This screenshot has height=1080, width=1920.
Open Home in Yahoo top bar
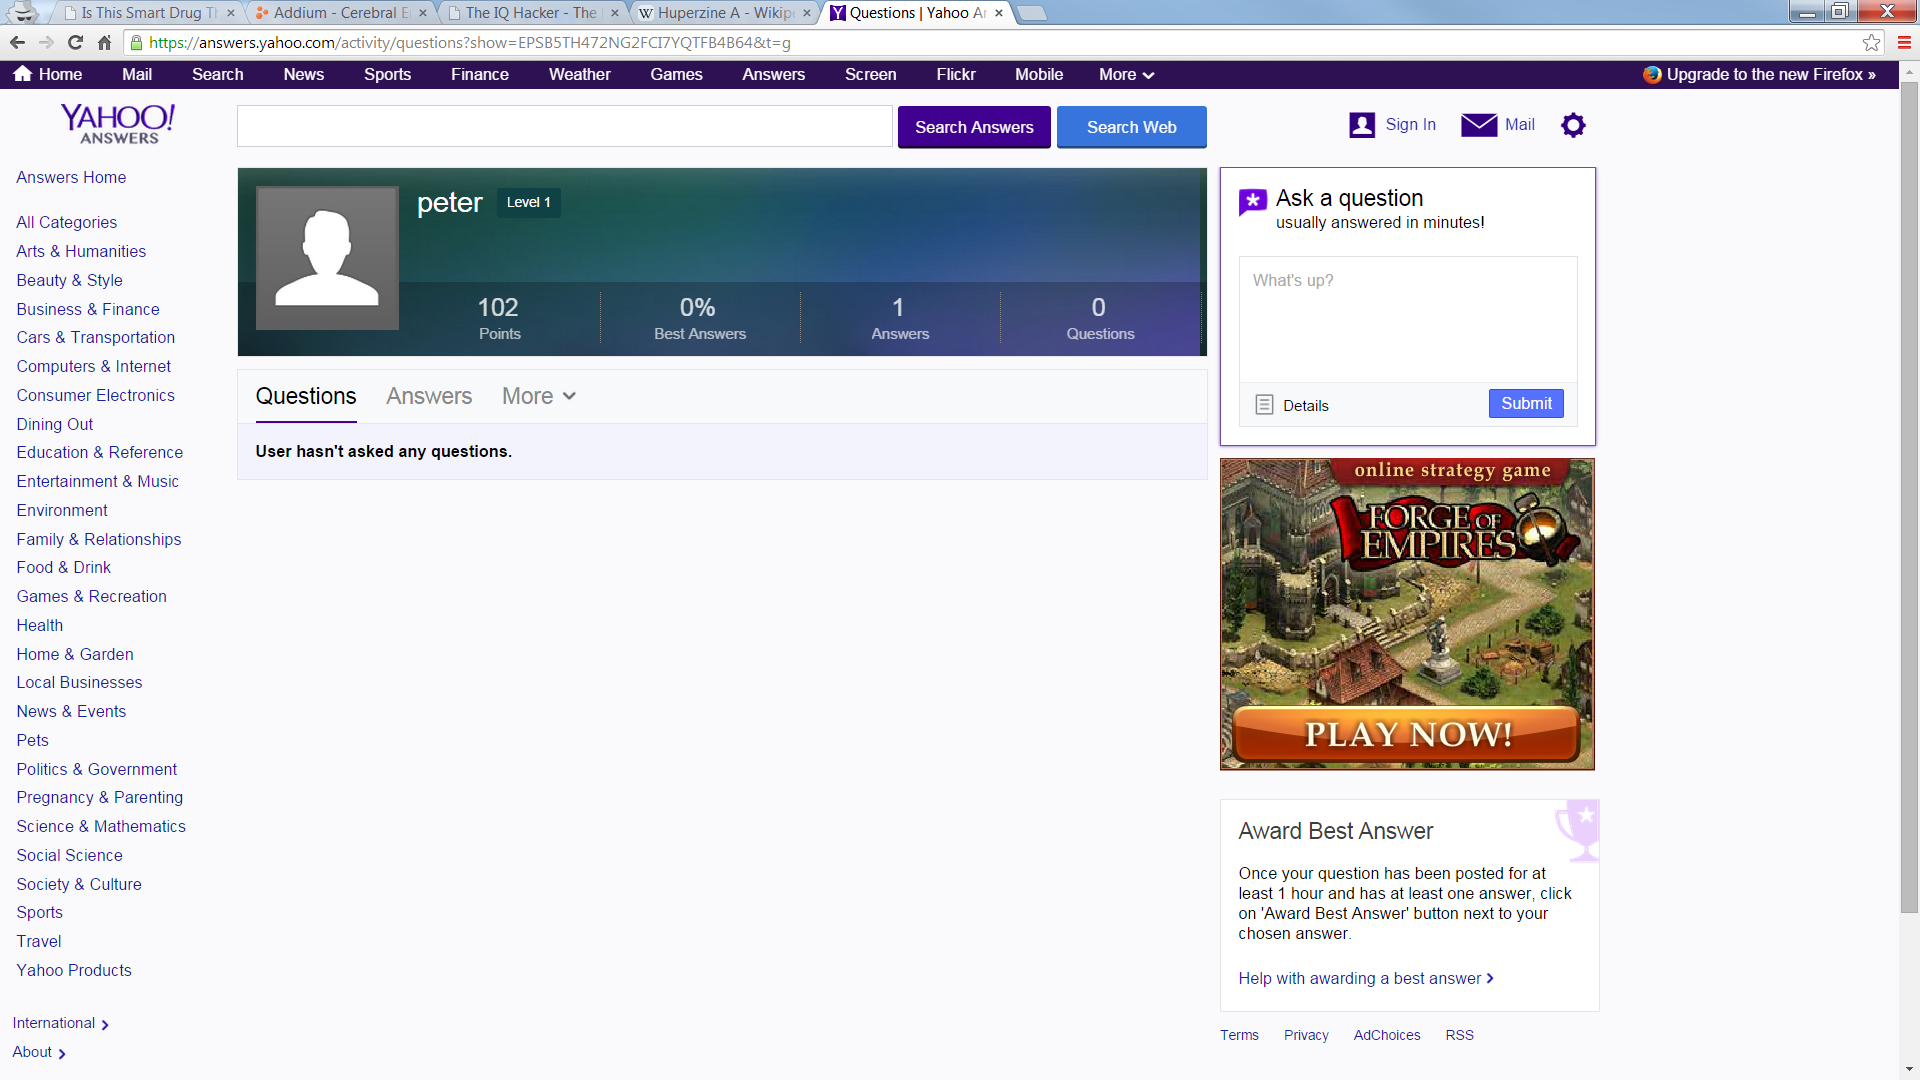click(48, 75)
